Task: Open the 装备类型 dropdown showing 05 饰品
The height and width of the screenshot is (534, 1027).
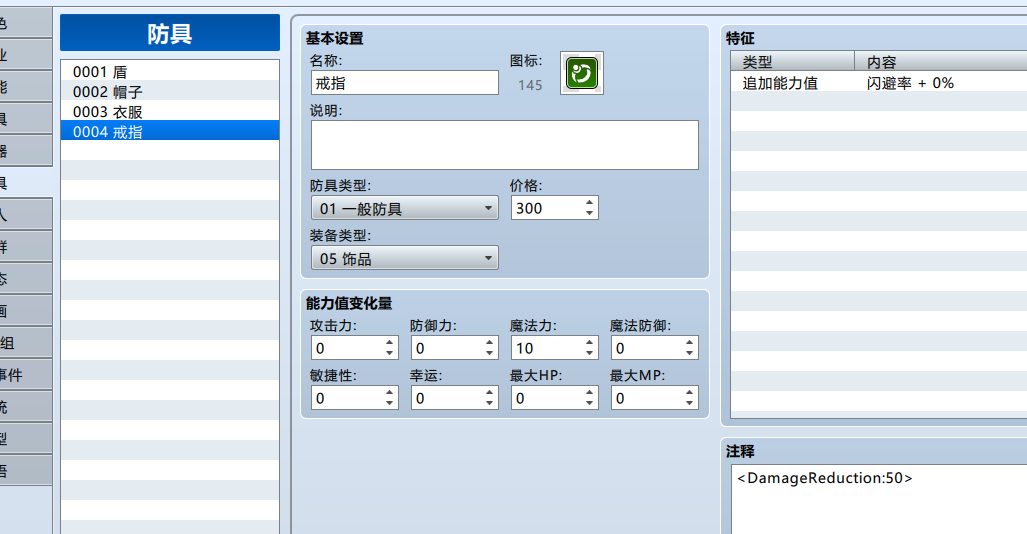Action: click(x=405, y=258)
